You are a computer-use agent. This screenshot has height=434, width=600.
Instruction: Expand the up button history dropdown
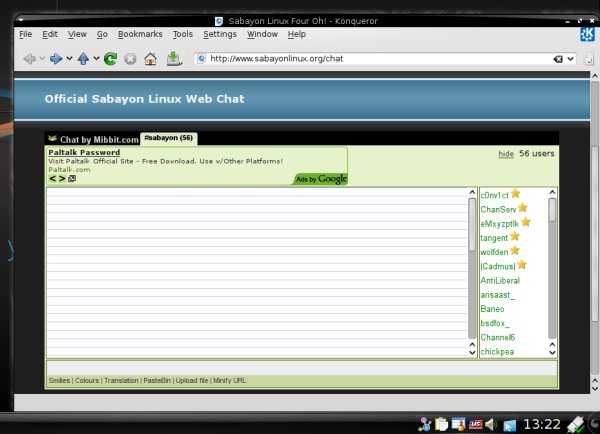click(x=96, y=59)
